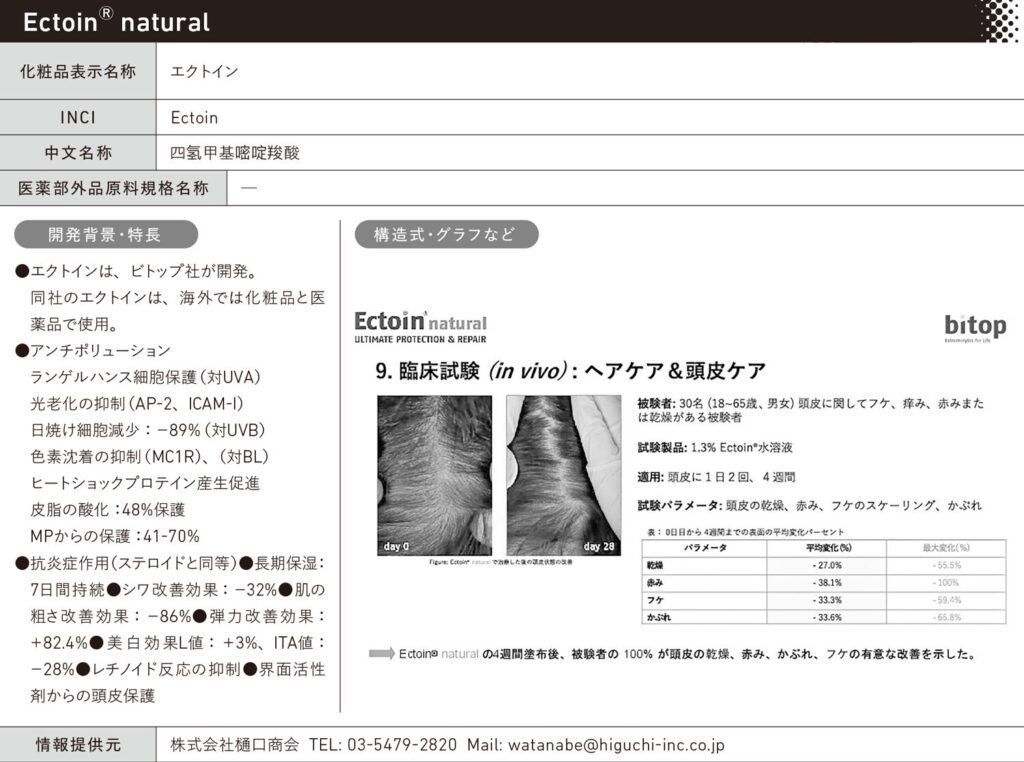Screen dimensions: 1024x762
Task: Click the dotted halftone pattern in header corner
Action: coord(996,20)
